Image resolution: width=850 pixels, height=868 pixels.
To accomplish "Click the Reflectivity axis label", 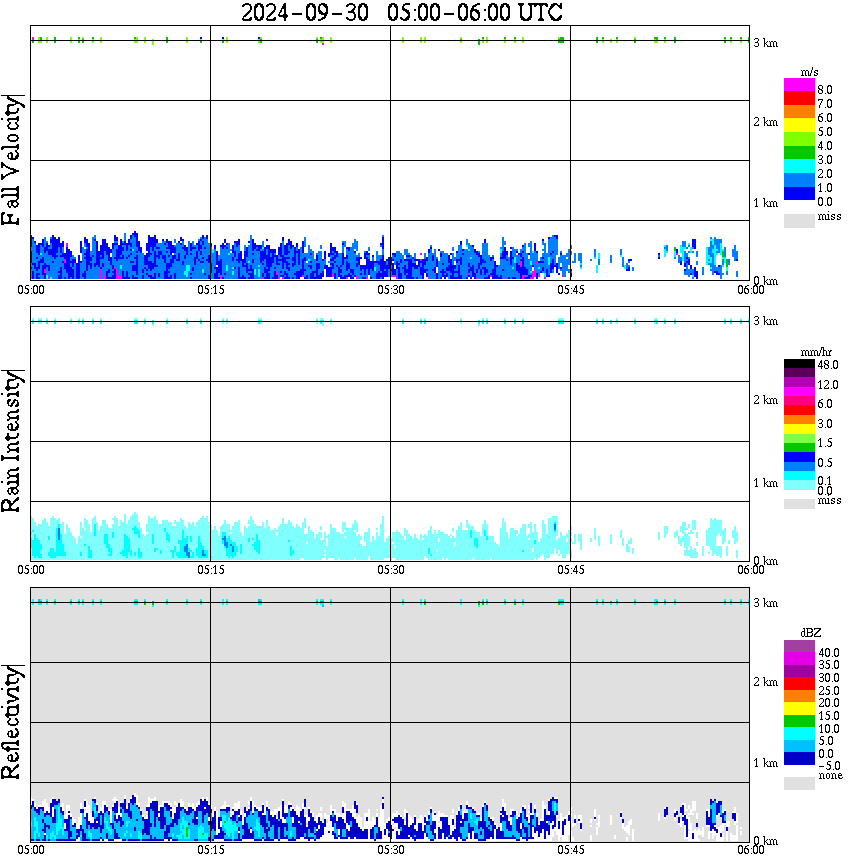I will [x=11, y=722].
